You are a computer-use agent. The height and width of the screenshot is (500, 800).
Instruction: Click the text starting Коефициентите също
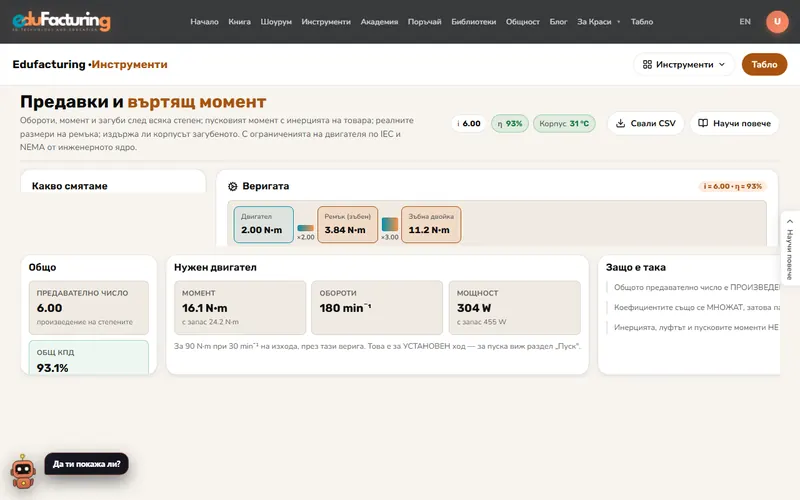click(x=696, y=307)
